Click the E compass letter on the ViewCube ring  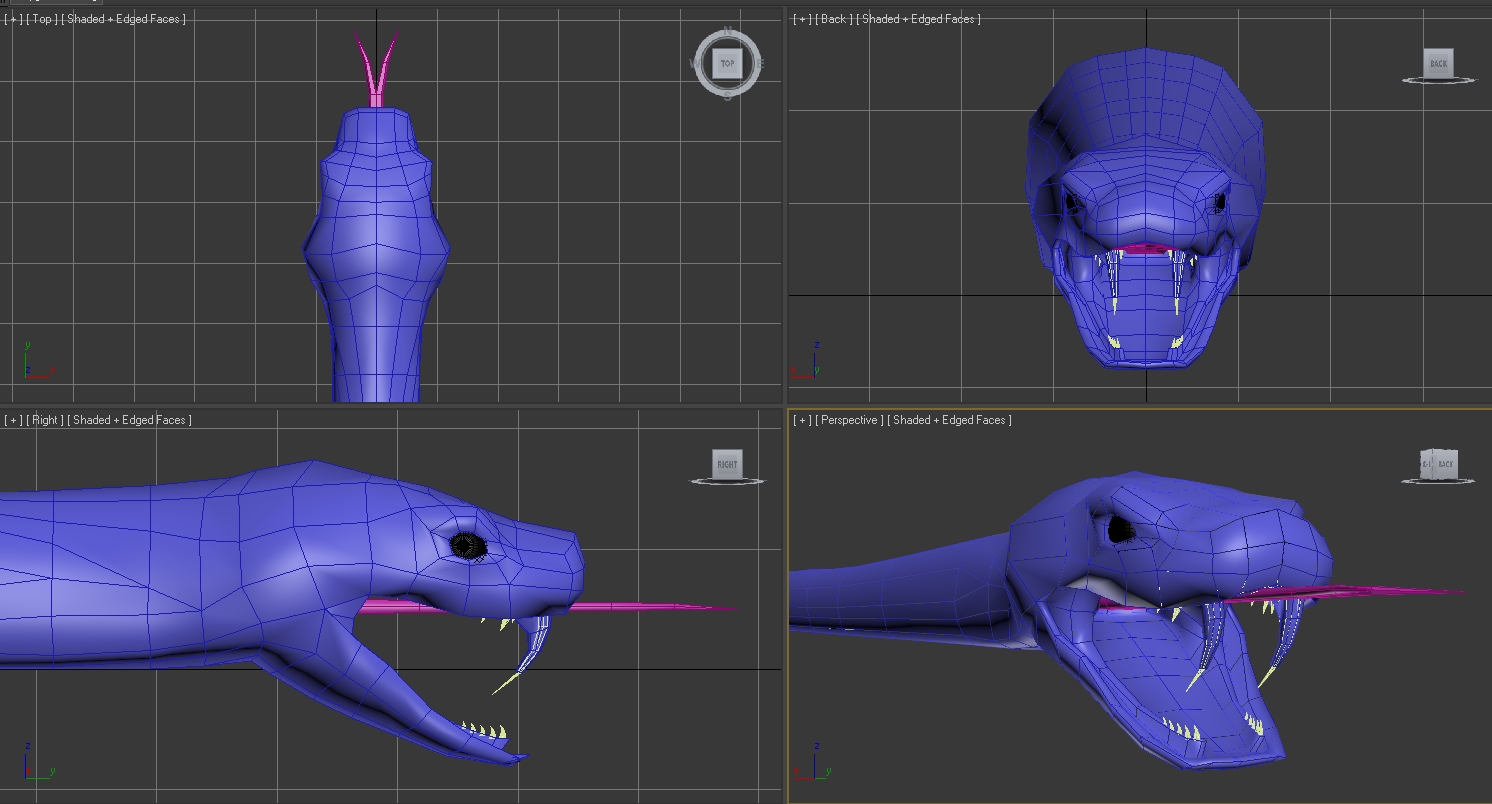coord(760,64)
